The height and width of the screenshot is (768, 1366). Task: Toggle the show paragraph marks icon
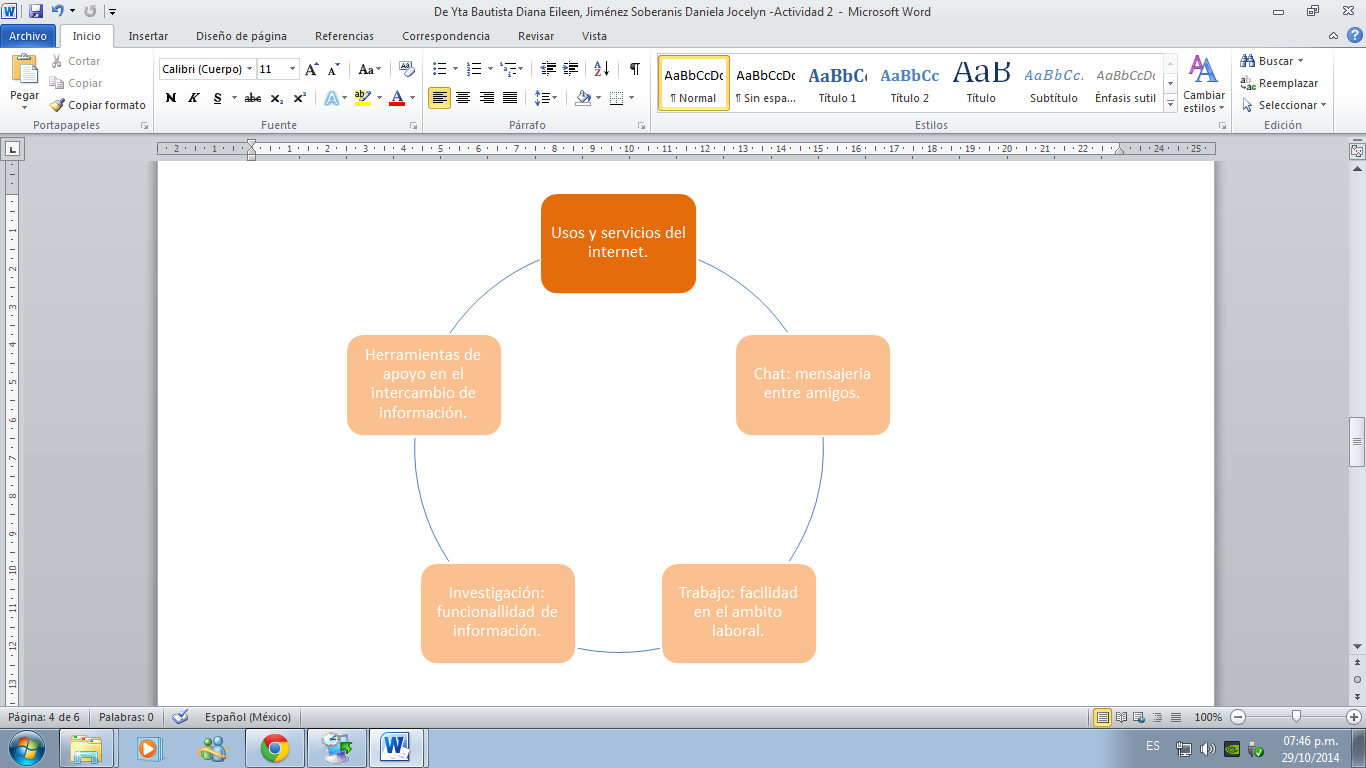(634, 69)
